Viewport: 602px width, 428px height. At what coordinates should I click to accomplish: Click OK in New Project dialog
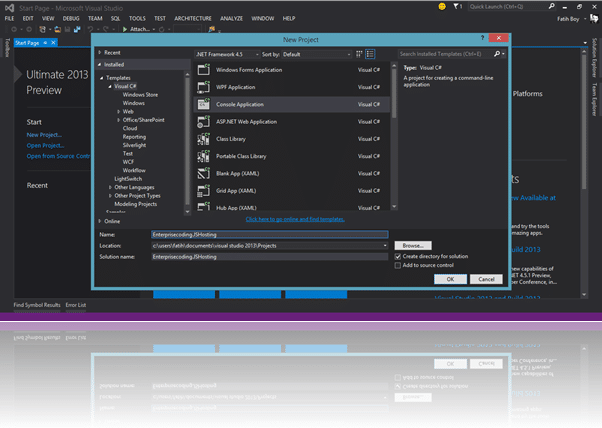[450, 279]
